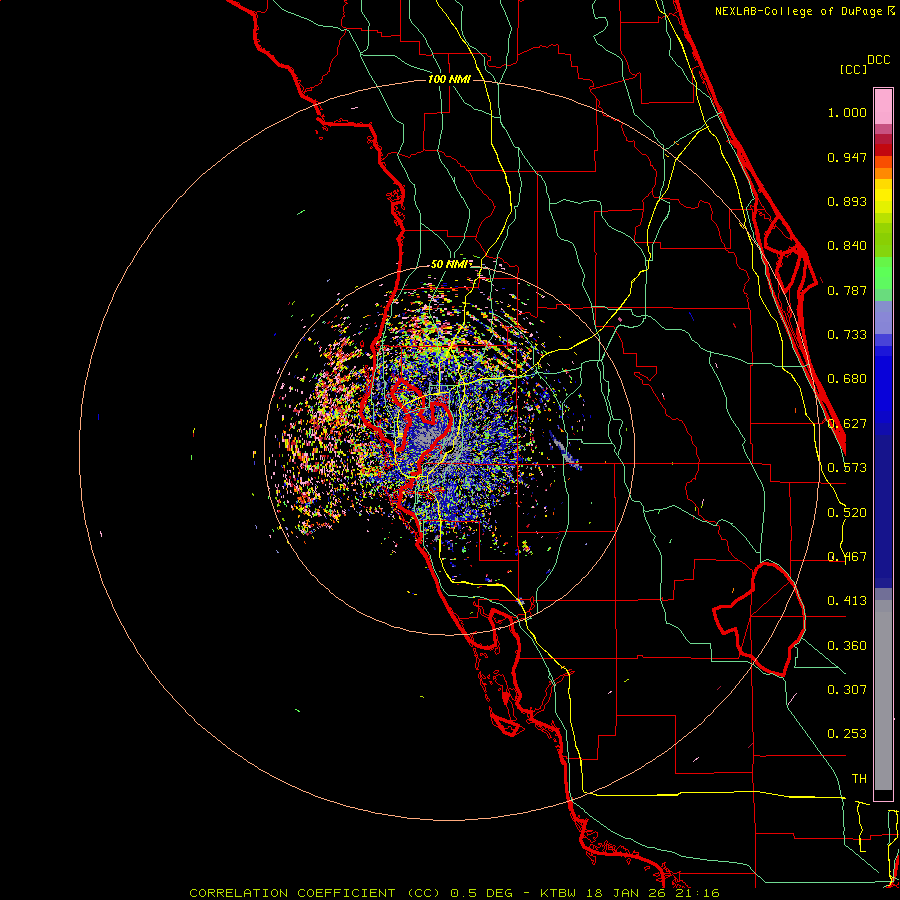This screenshot has width=900, height=900.
Task: Click the 0.680 scale value
Action: tap(847, 379)
